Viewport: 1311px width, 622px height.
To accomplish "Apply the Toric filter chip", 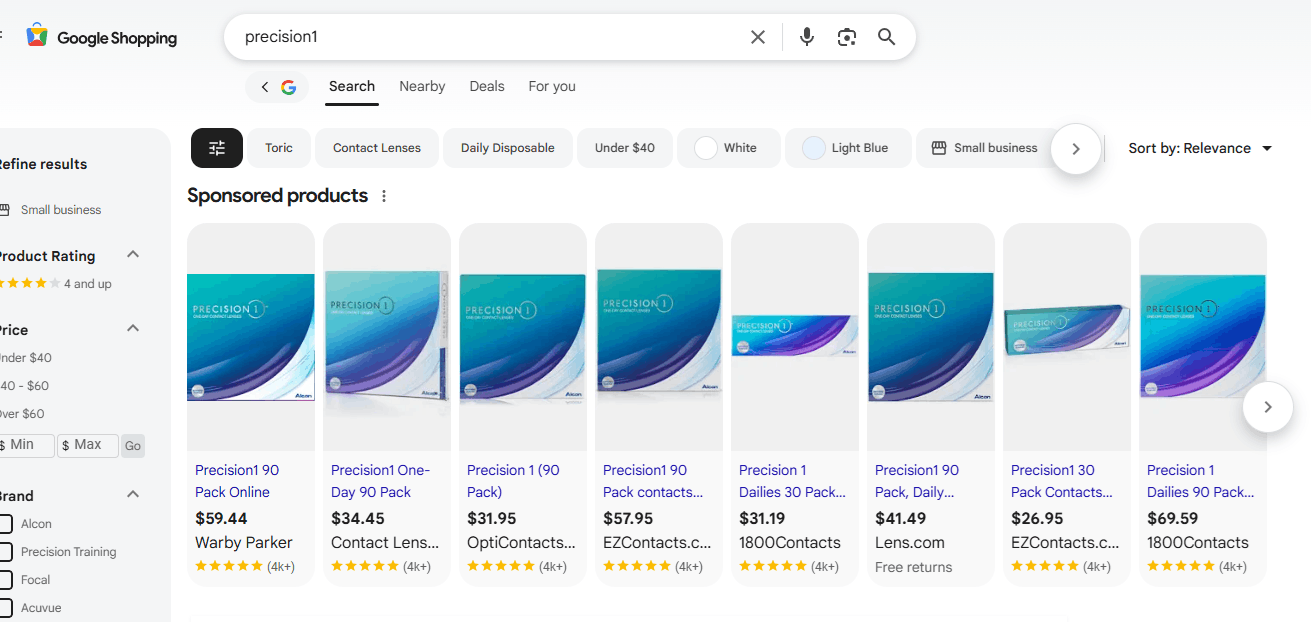I will pyautogui.click(x=279, y=148).
